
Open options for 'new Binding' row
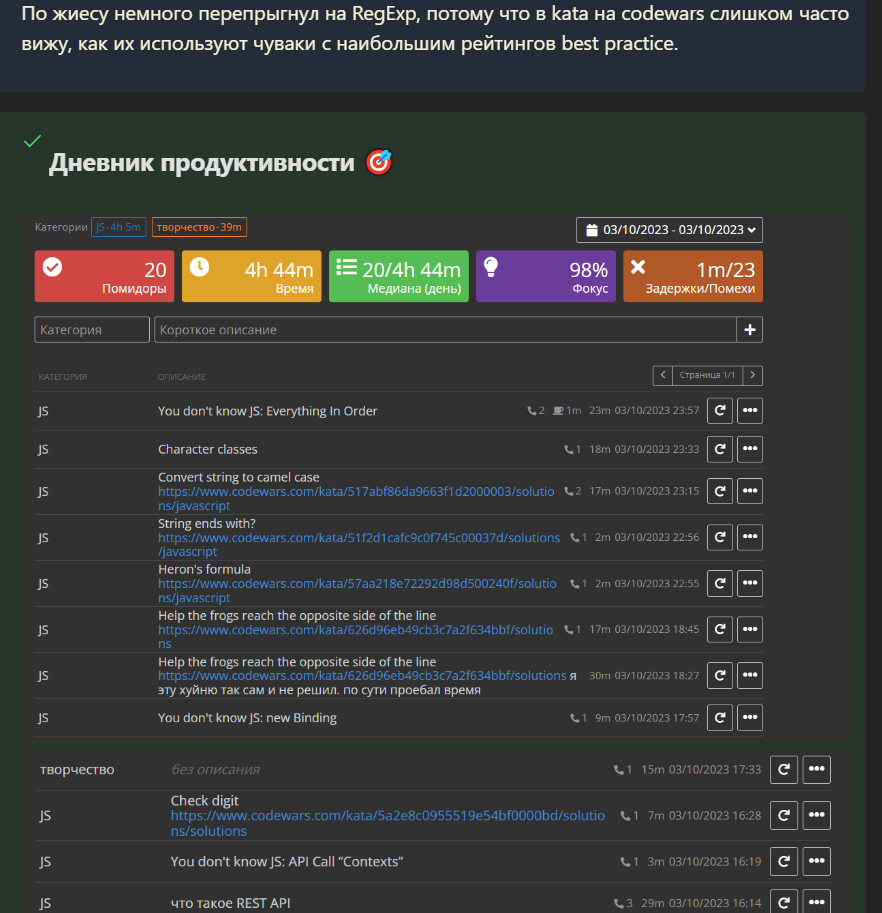point(750,717)
